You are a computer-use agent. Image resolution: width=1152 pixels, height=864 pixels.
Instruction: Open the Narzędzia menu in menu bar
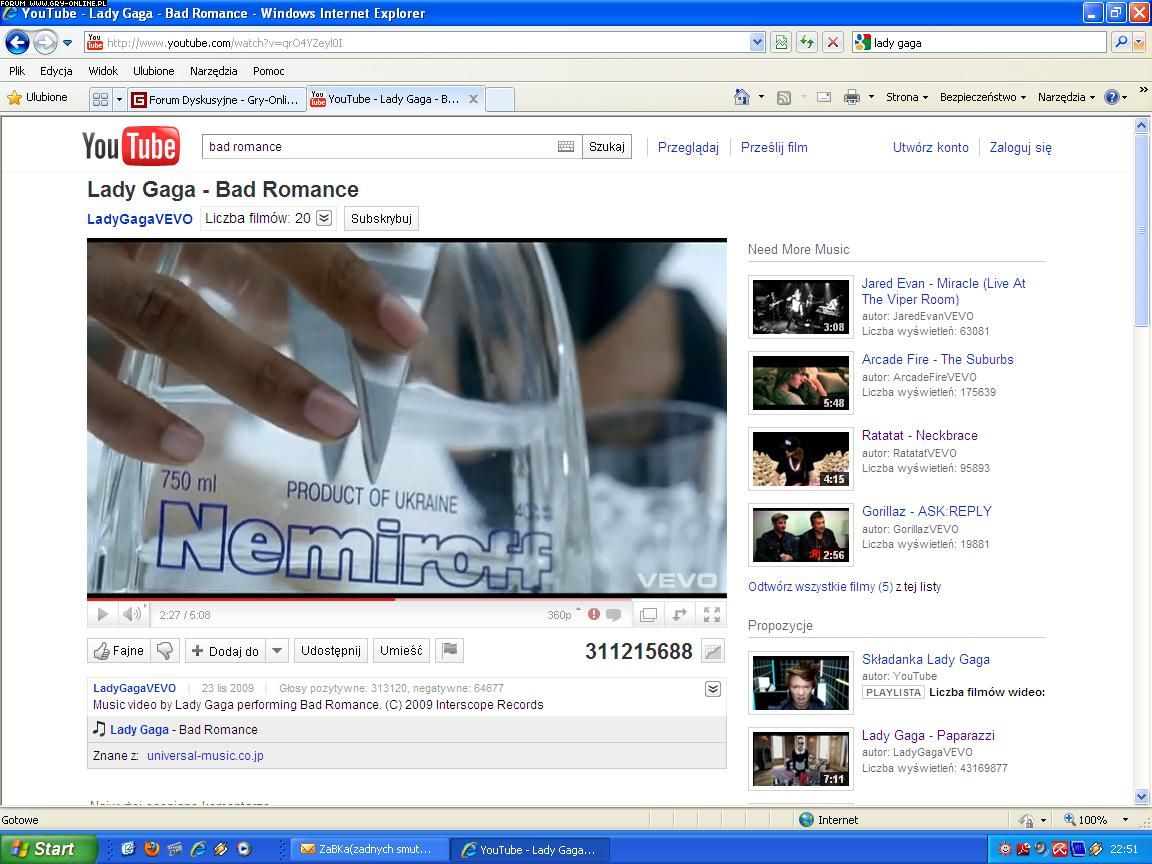[213, 71]
